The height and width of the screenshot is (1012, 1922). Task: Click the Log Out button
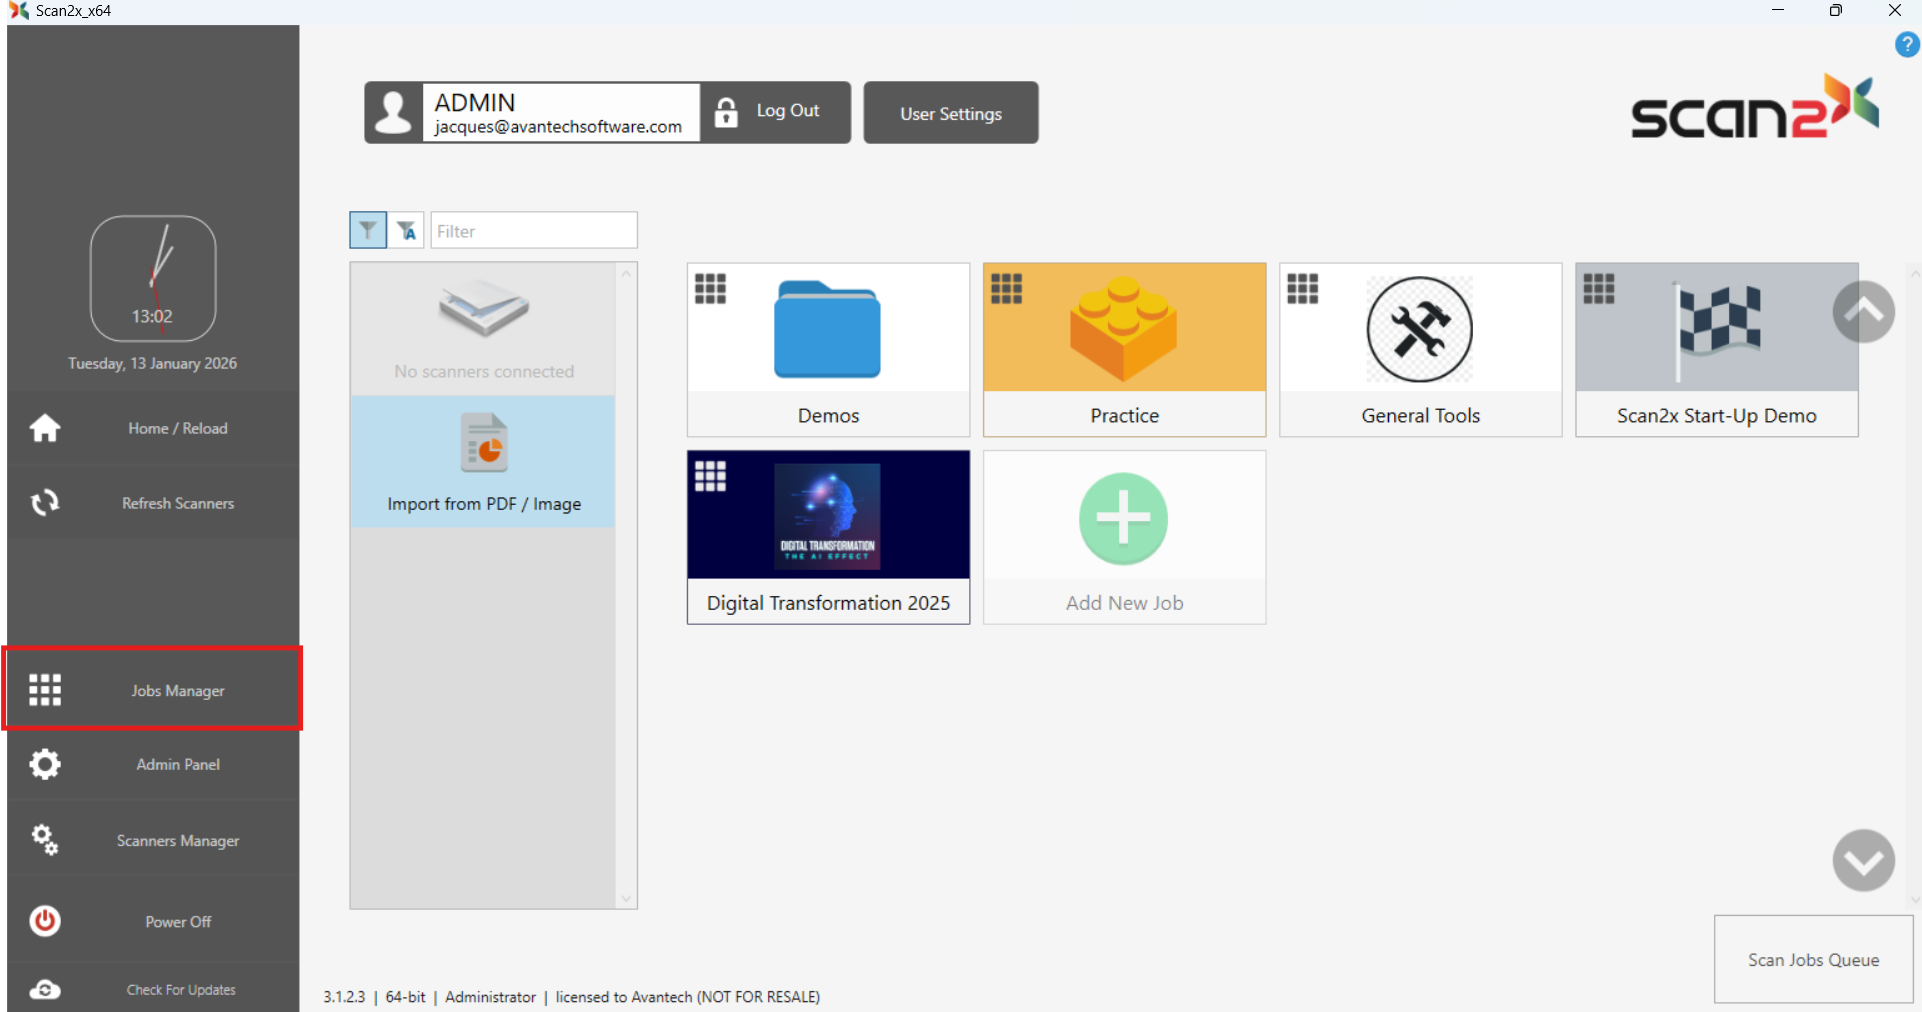tap(775, 112)
